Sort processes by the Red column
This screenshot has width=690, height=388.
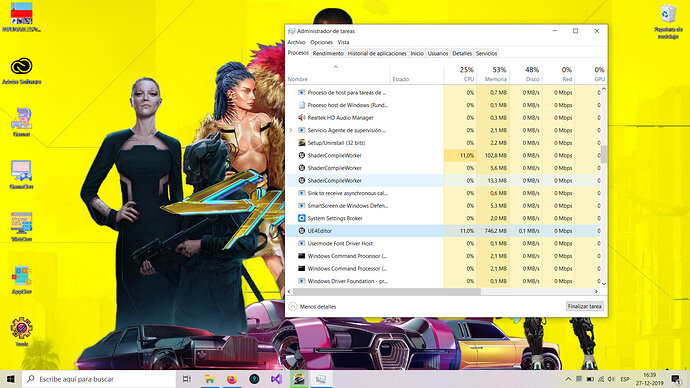559,74
